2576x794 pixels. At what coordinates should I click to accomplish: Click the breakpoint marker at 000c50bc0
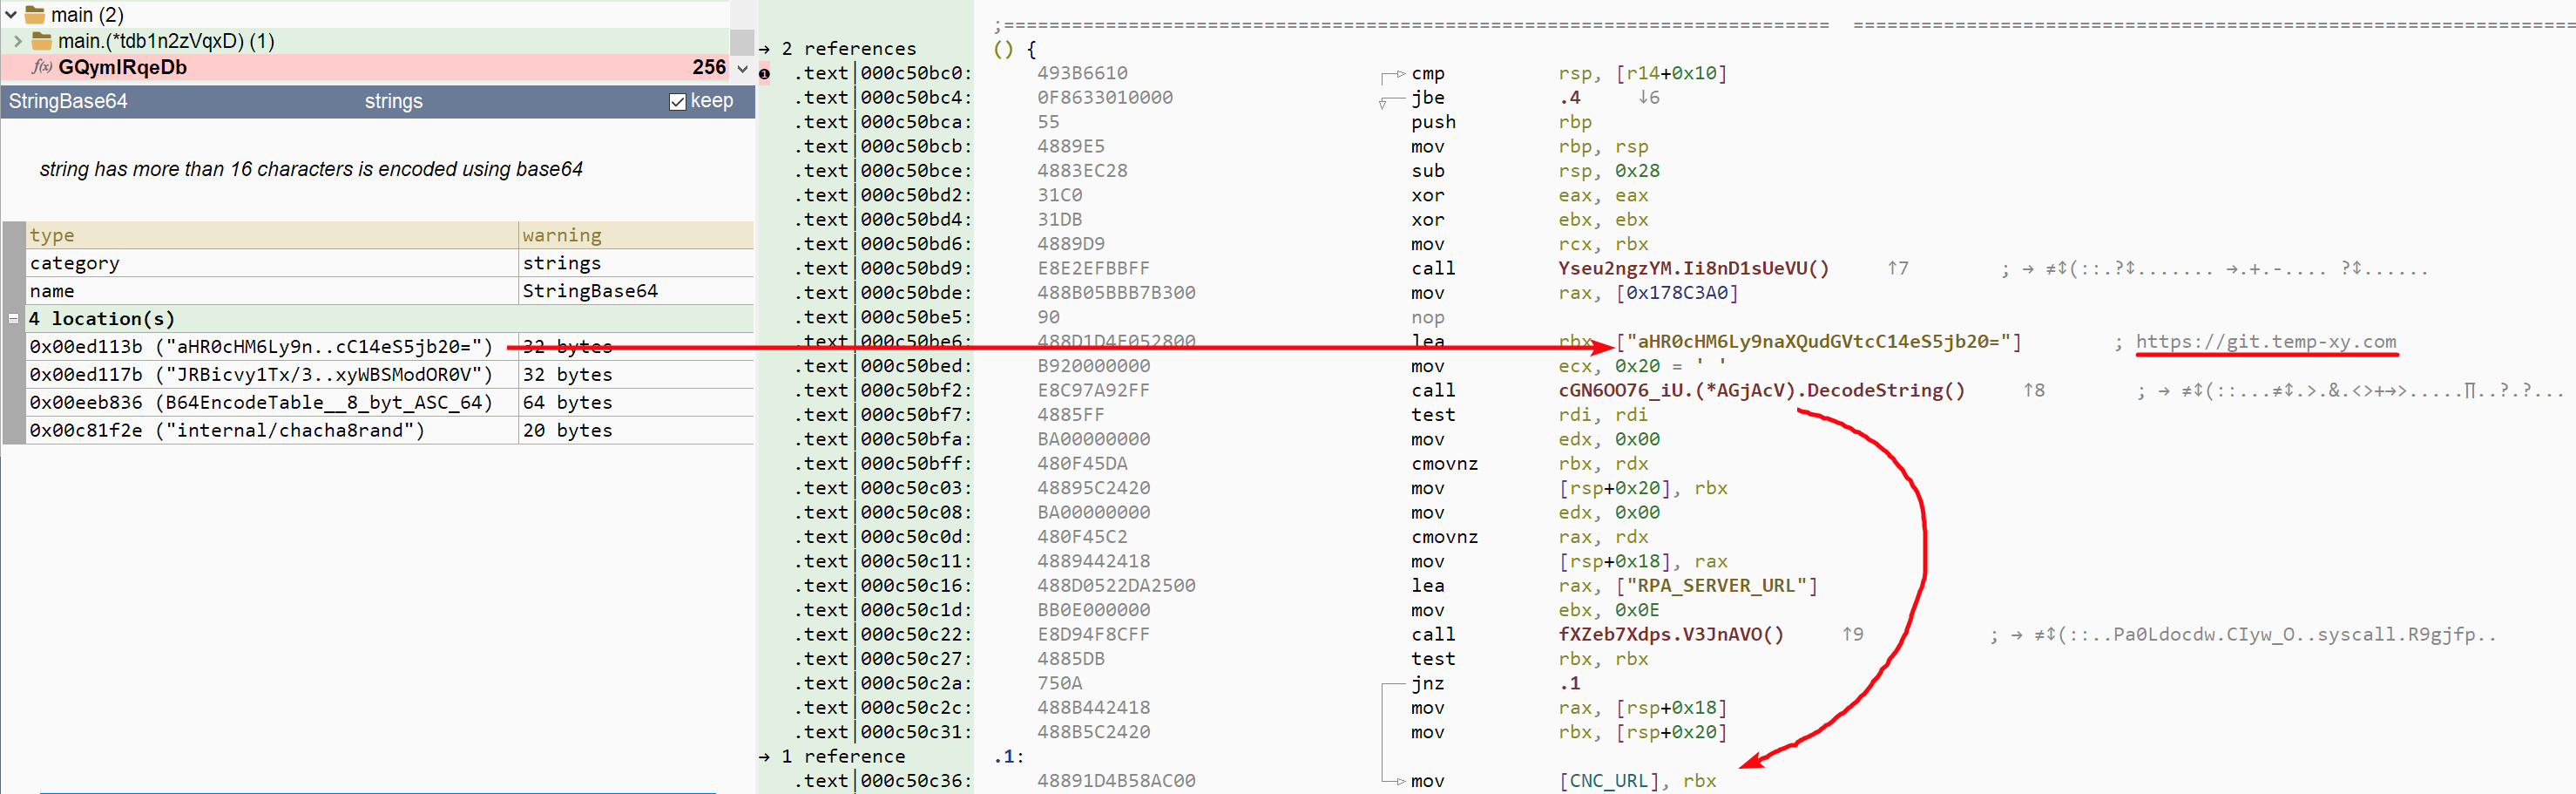[765, 73]
